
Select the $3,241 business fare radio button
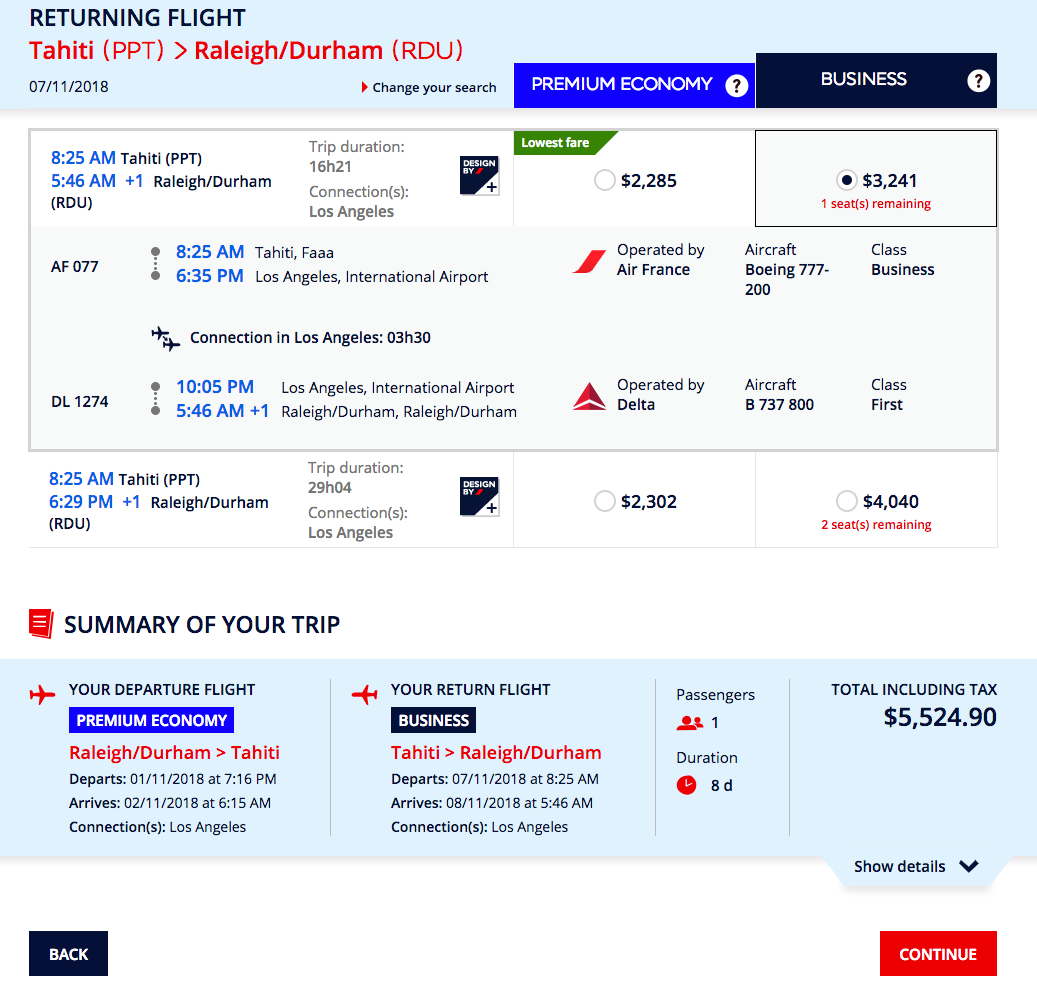pyautogui.click(x=846, y=180)
